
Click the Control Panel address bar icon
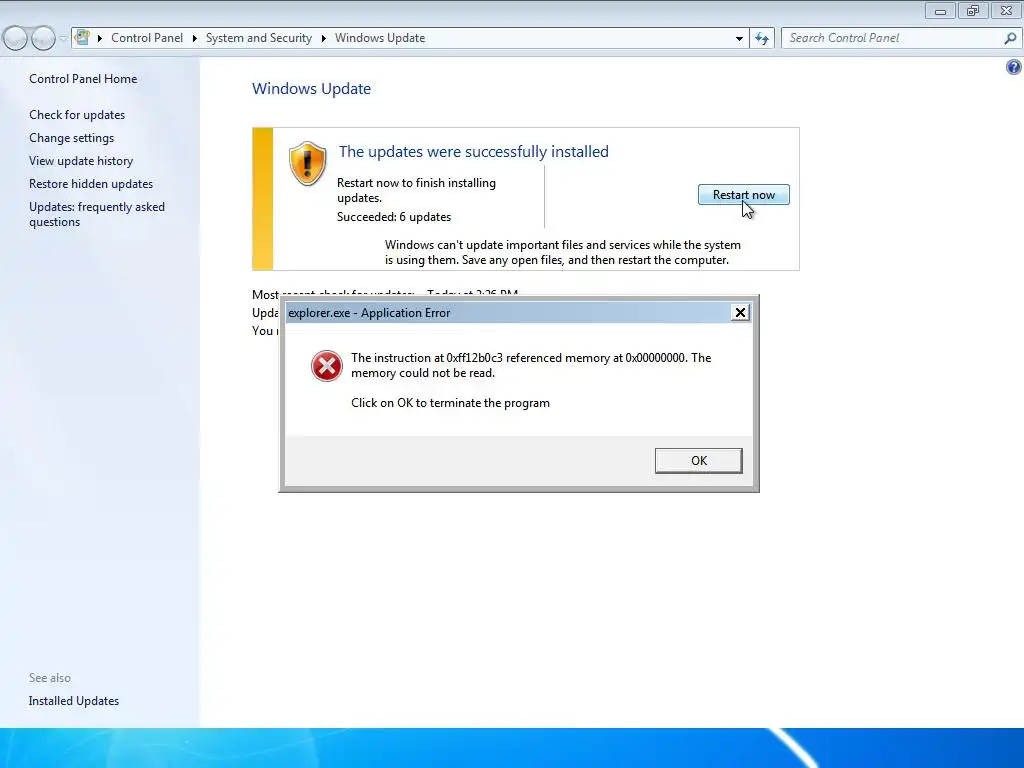(82, 37)
